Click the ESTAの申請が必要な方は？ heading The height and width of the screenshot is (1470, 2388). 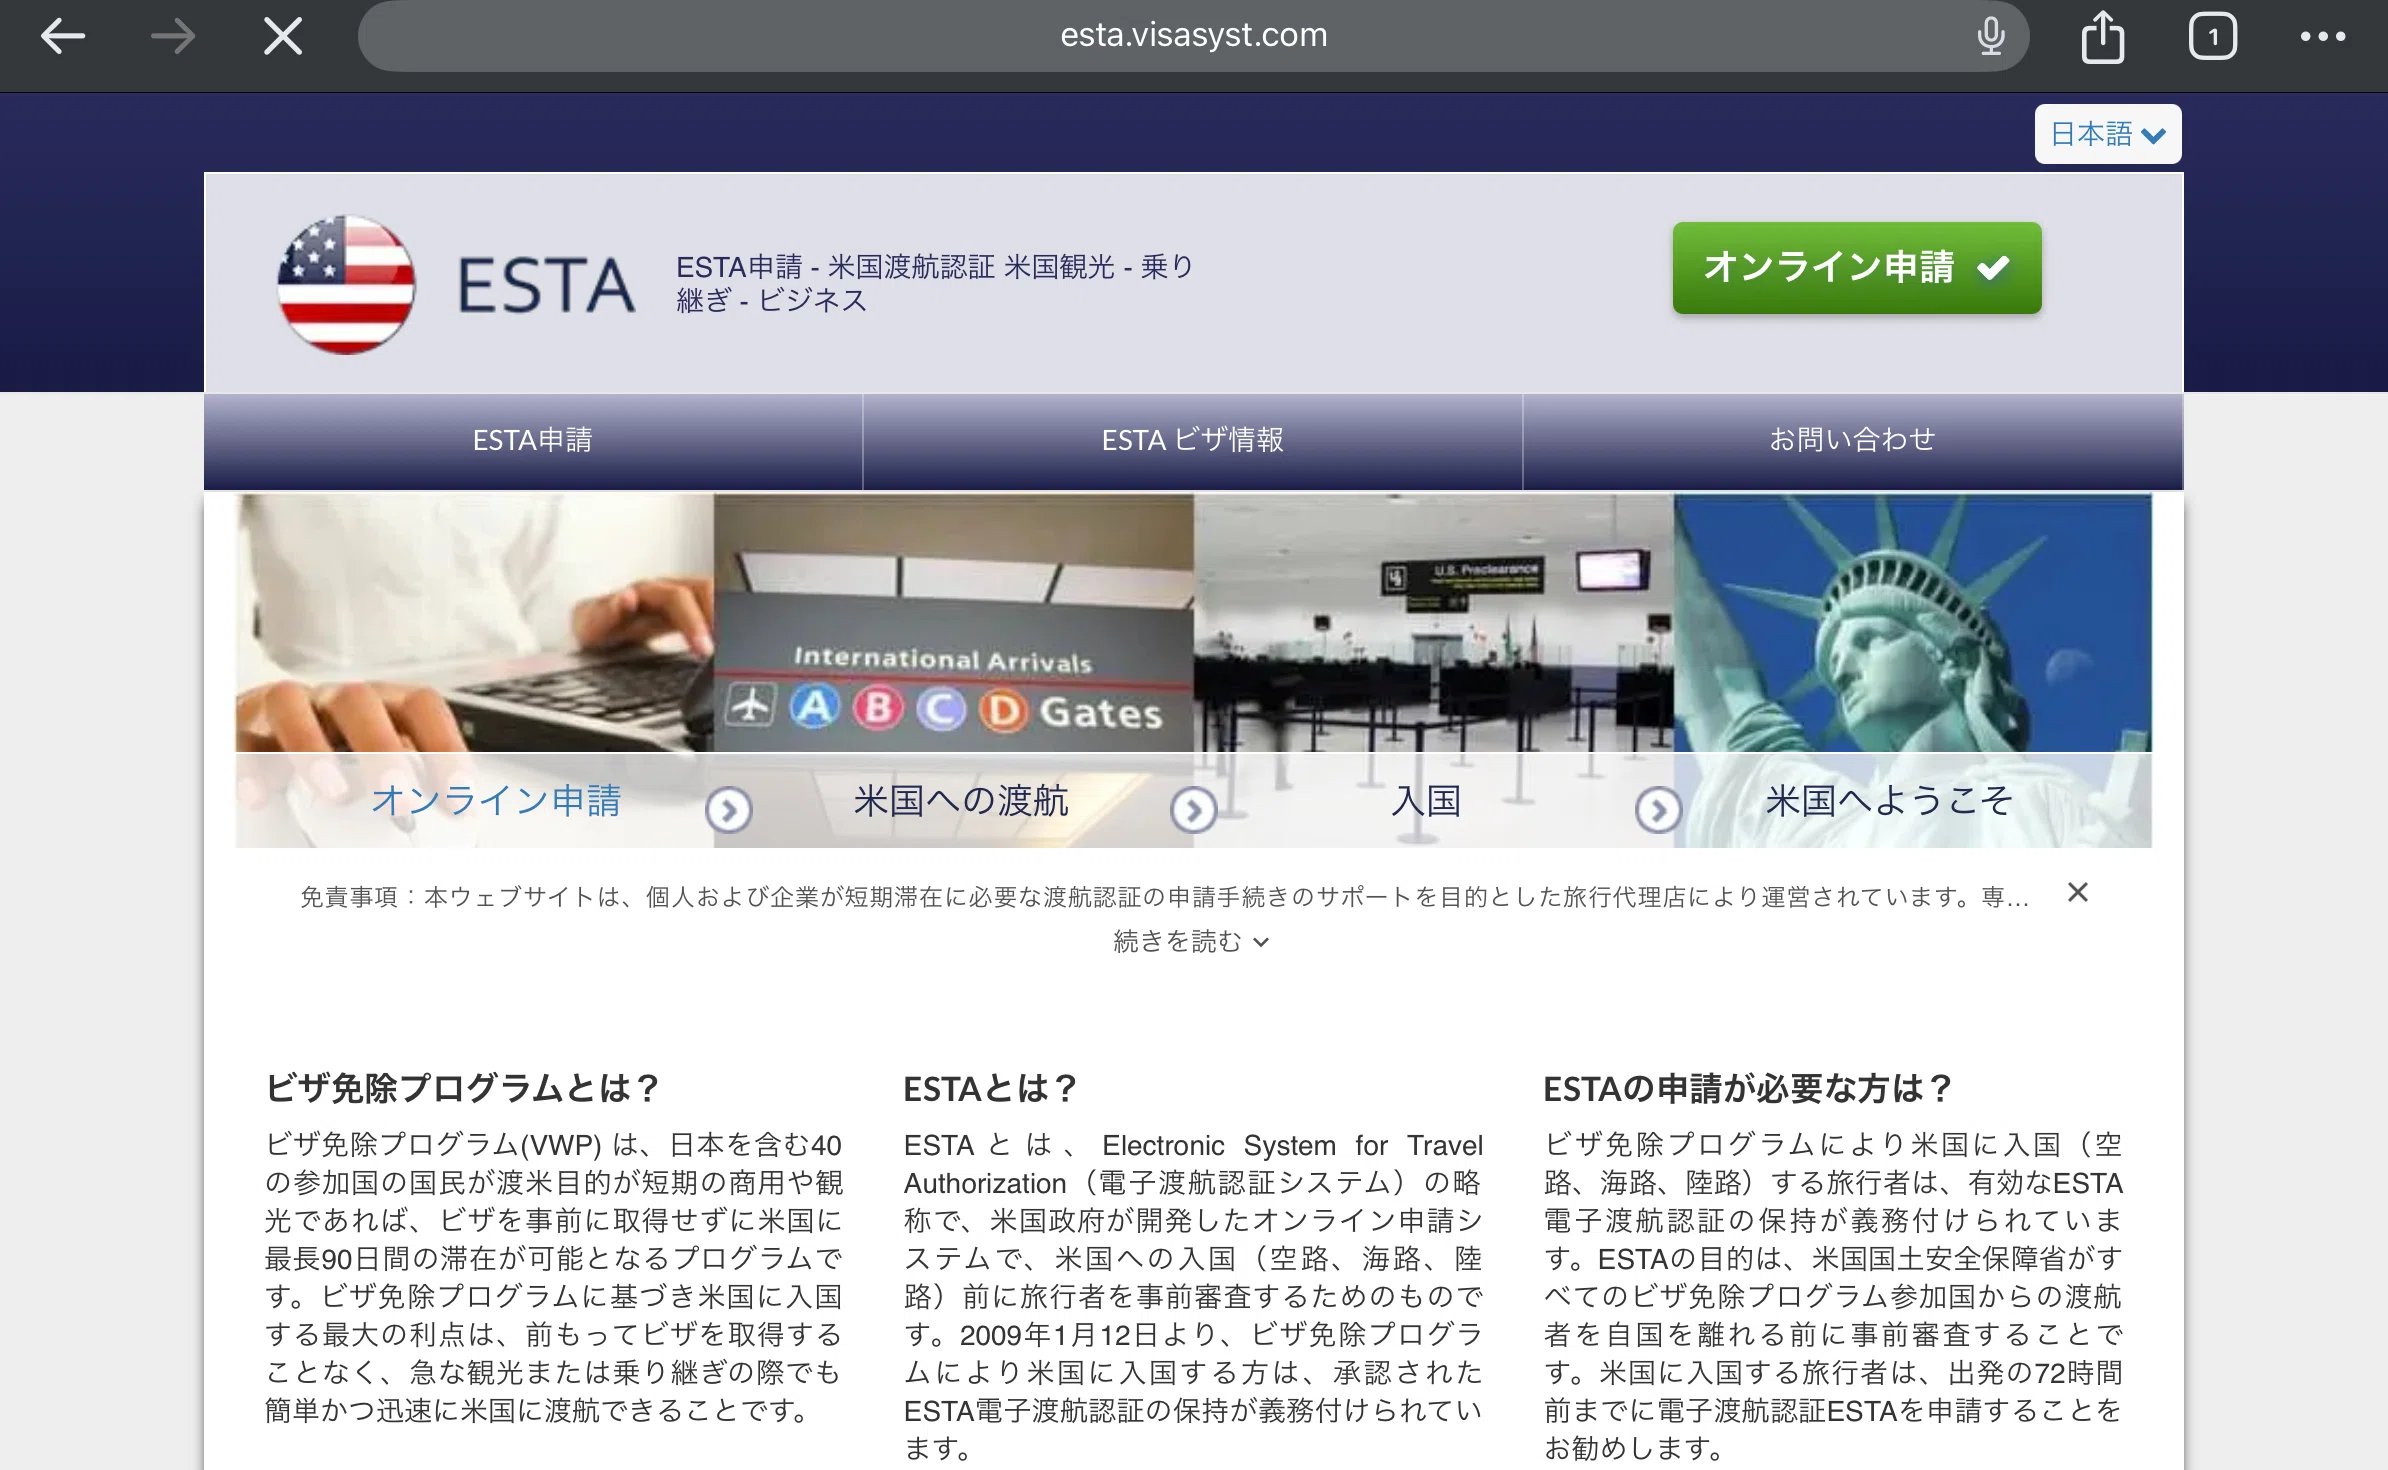[x=1747, y=1088]
